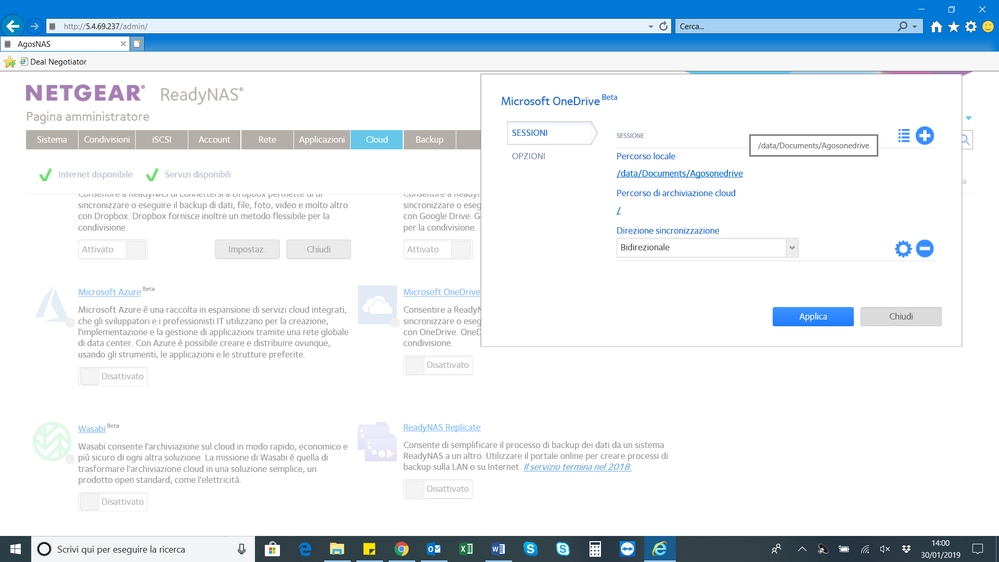Click the browser back arrow
This screenshot has height=562, width=999.
click(x=13, y=26)
